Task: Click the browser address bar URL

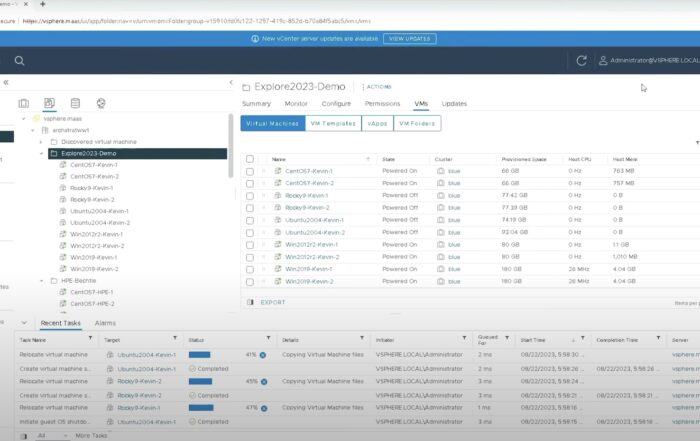Action: coord(196,21)
